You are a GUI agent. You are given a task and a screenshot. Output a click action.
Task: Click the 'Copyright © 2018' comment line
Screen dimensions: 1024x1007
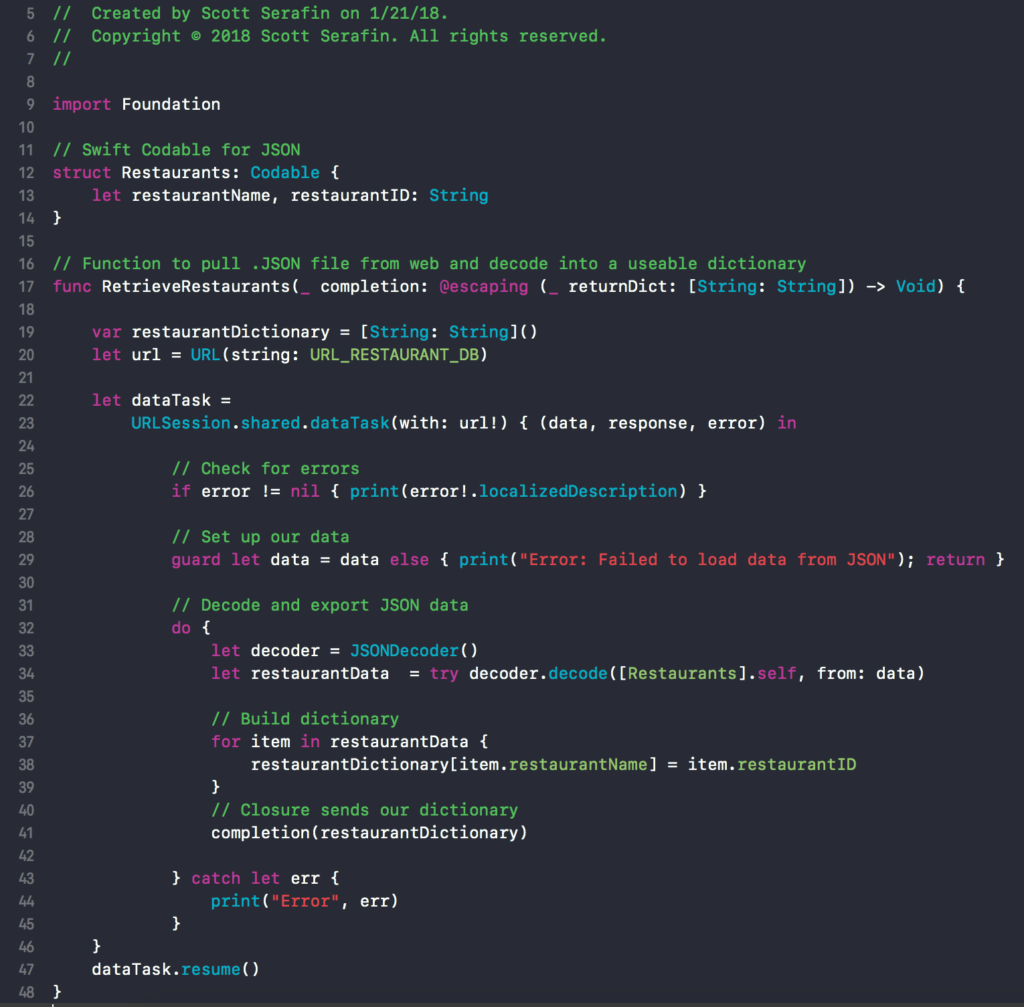pos(330,36)
